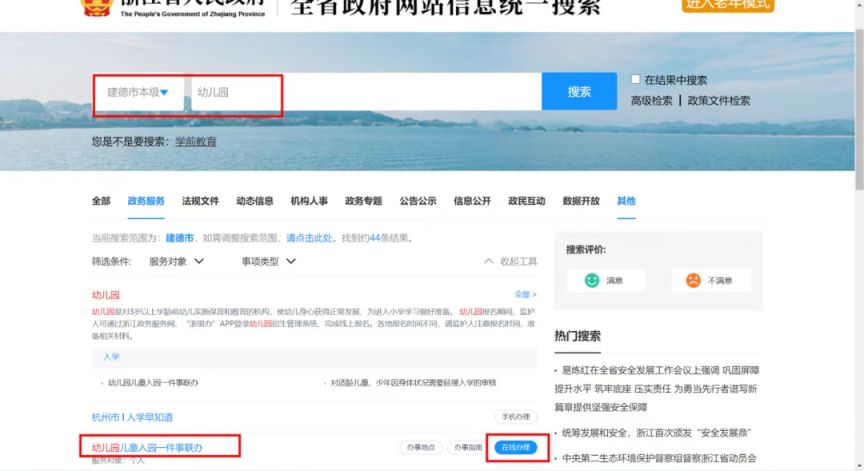Click the suggested search 学前教育 link
864x471 pixels.
(x=196, y=142)
